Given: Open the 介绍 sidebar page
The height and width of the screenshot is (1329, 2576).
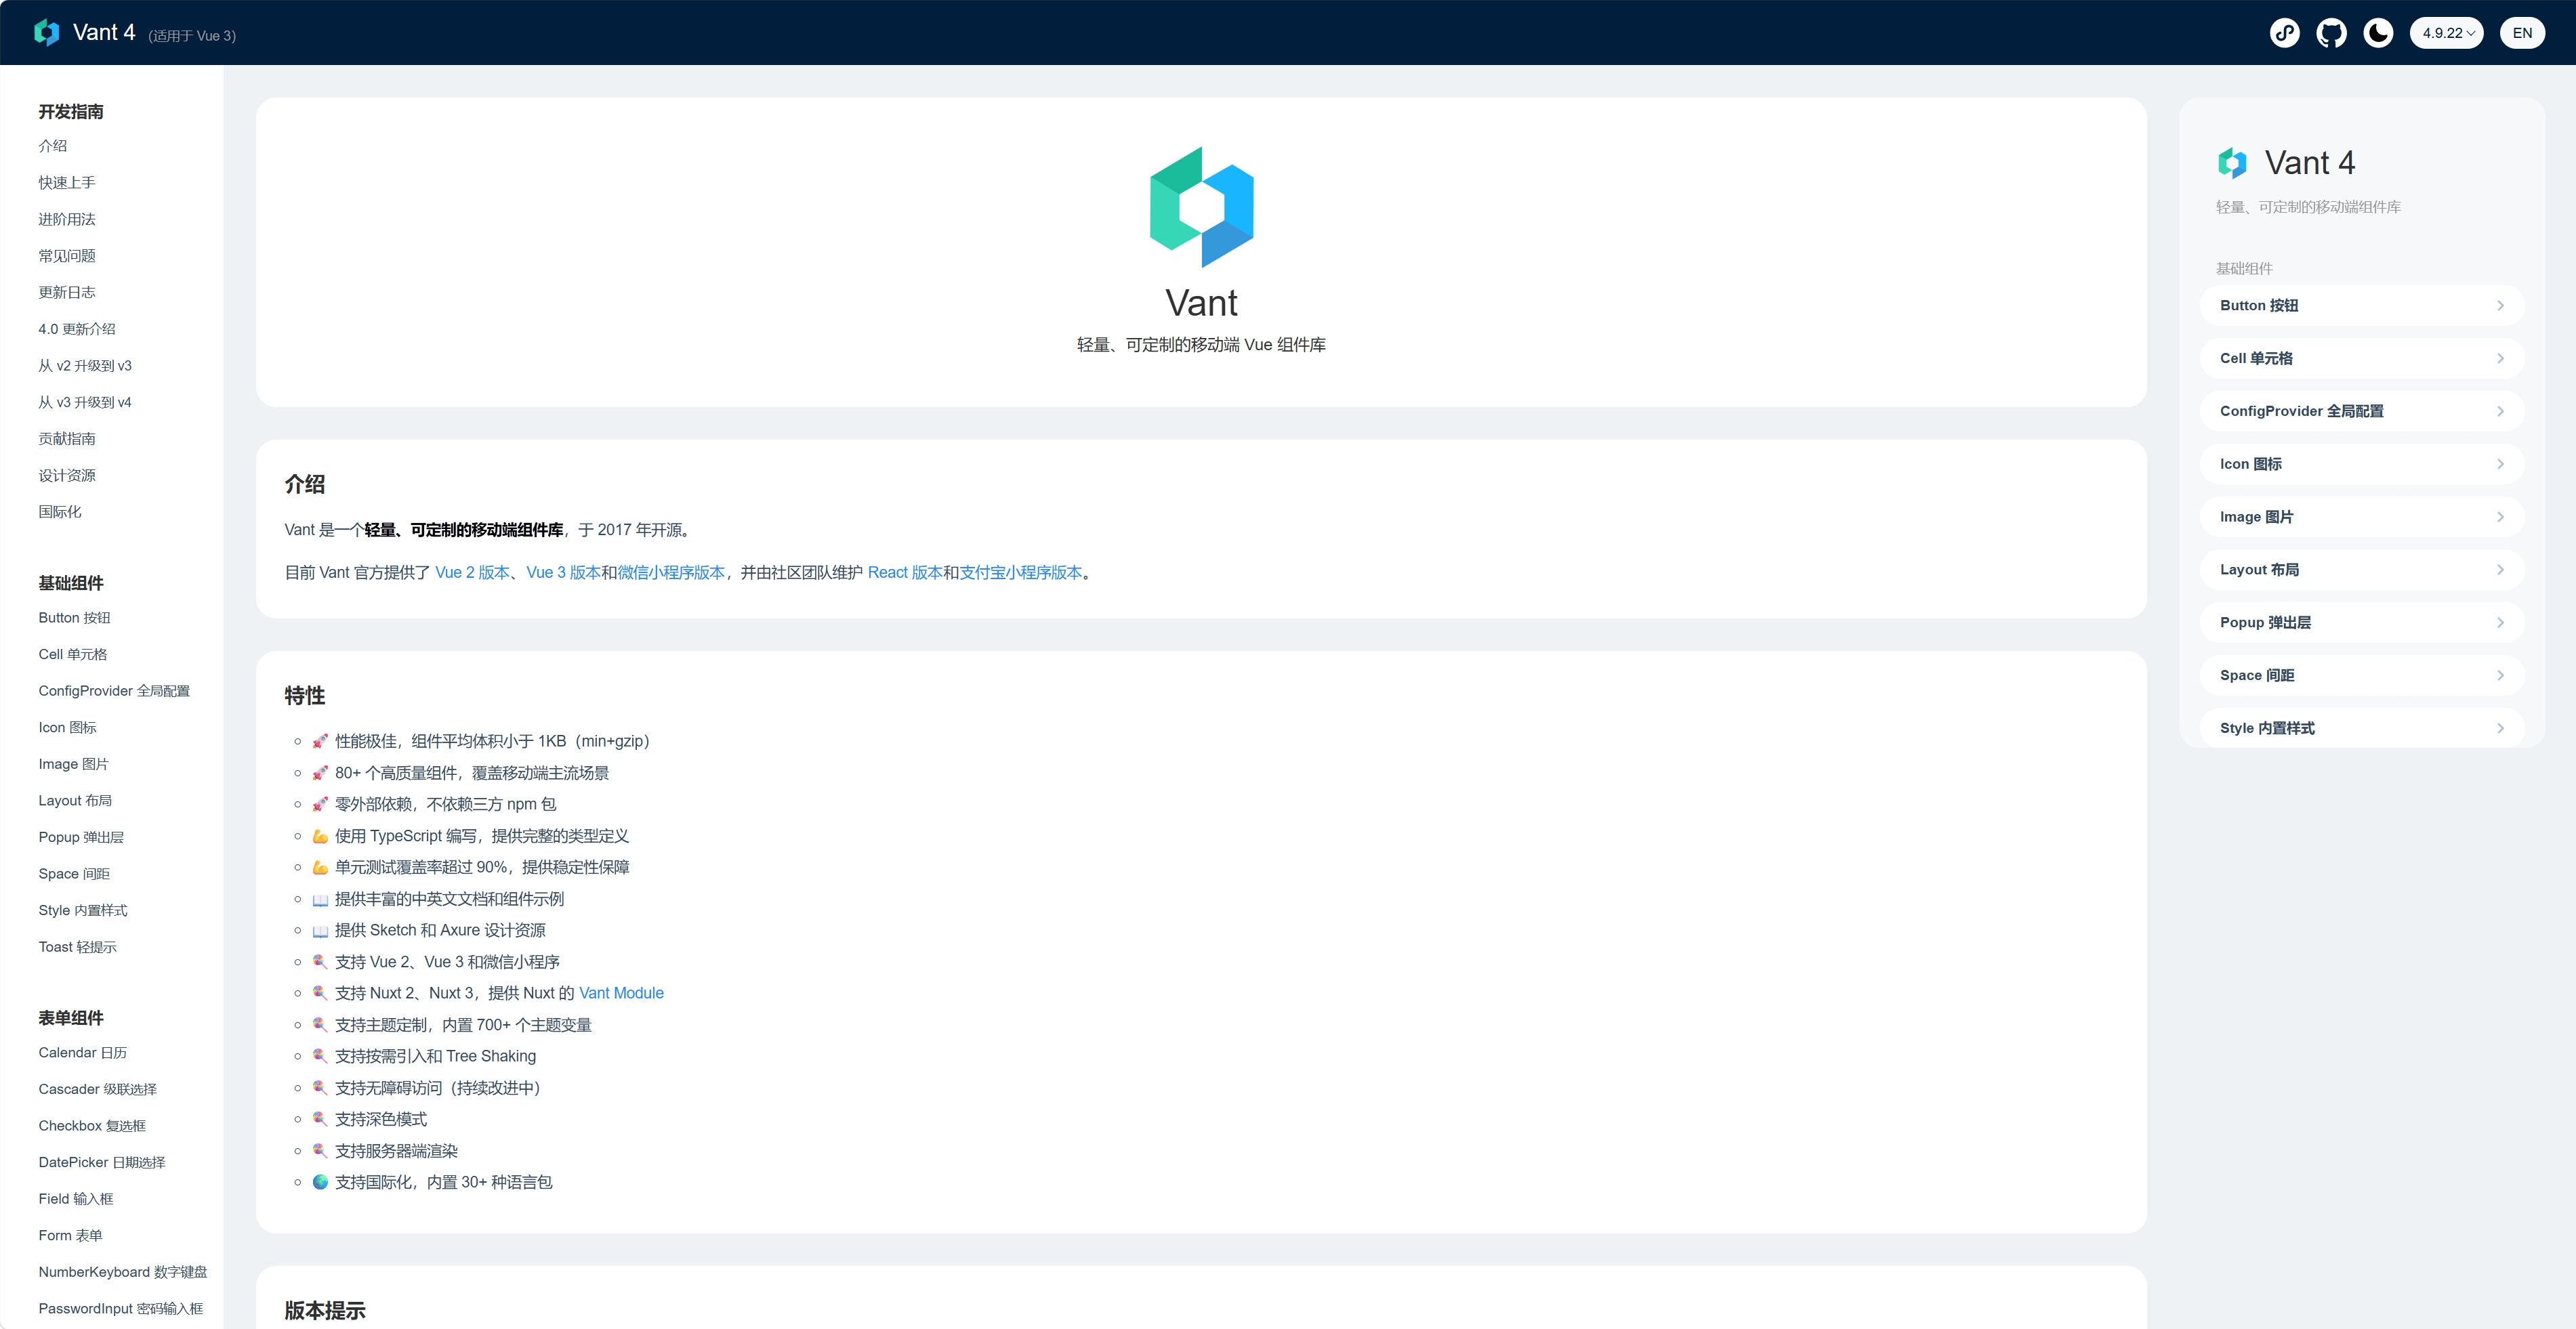Looking at the screenshot, I should point(53,146).
